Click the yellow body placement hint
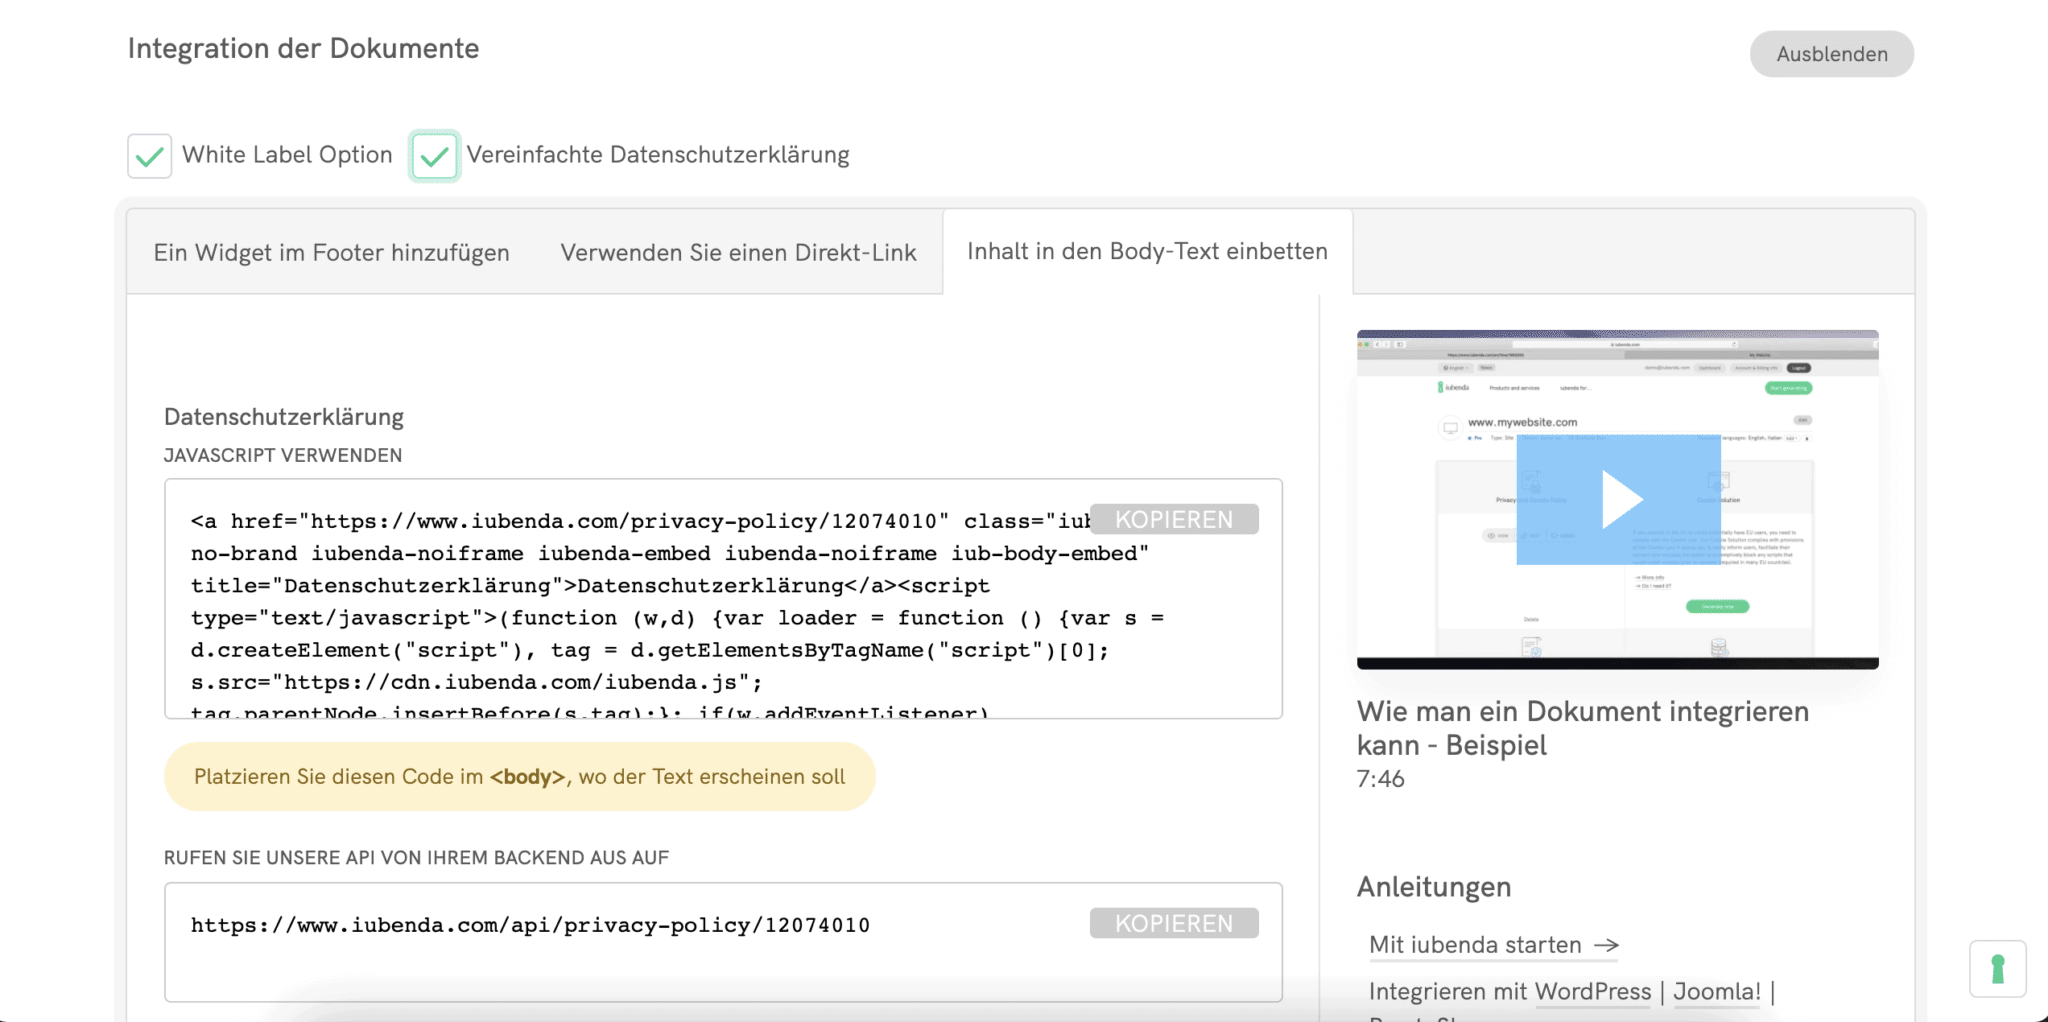2048x1022 pixels. [x=520, y=777]
